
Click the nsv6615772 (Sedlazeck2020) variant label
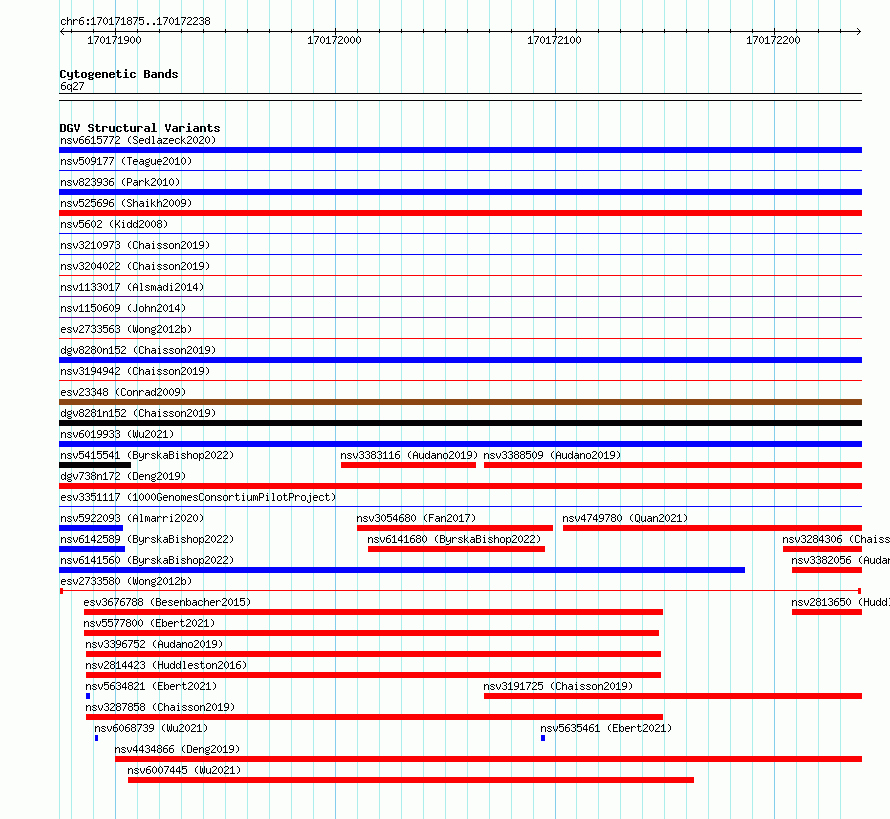click(138, 140)
